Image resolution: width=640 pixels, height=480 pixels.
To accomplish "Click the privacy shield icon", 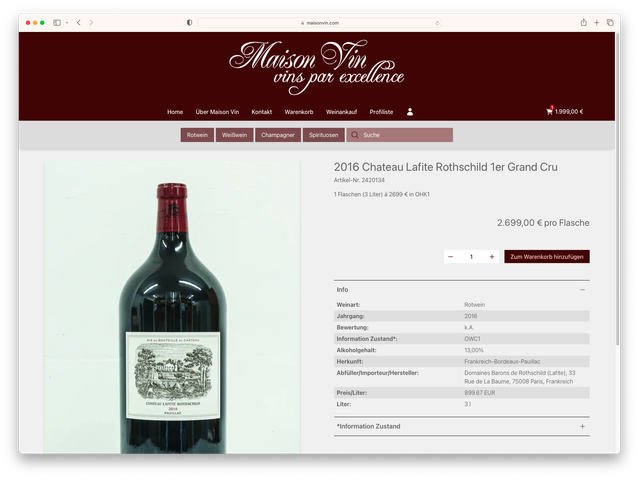I will pyautogui.click(x=189, y=22).
